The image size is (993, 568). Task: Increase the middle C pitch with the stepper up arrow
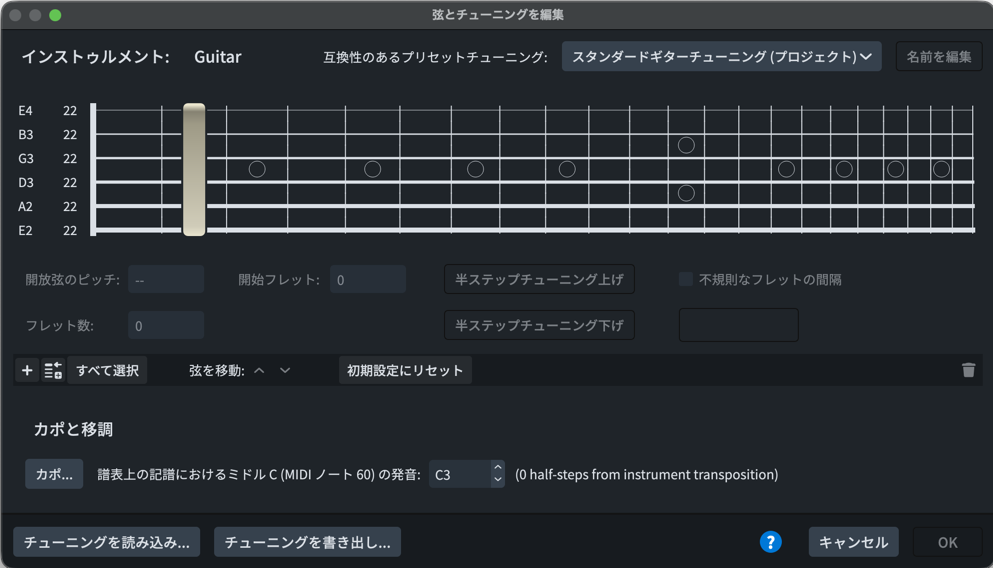click(497, 468)
